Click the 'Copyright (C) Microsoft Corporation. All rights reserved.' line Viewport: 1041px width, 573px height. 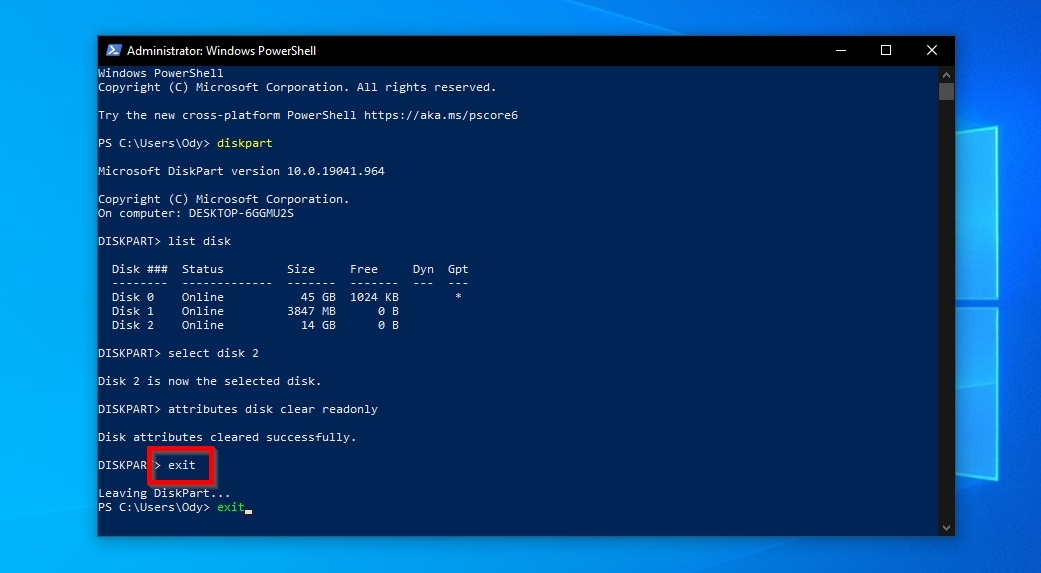tap(297, 87)
